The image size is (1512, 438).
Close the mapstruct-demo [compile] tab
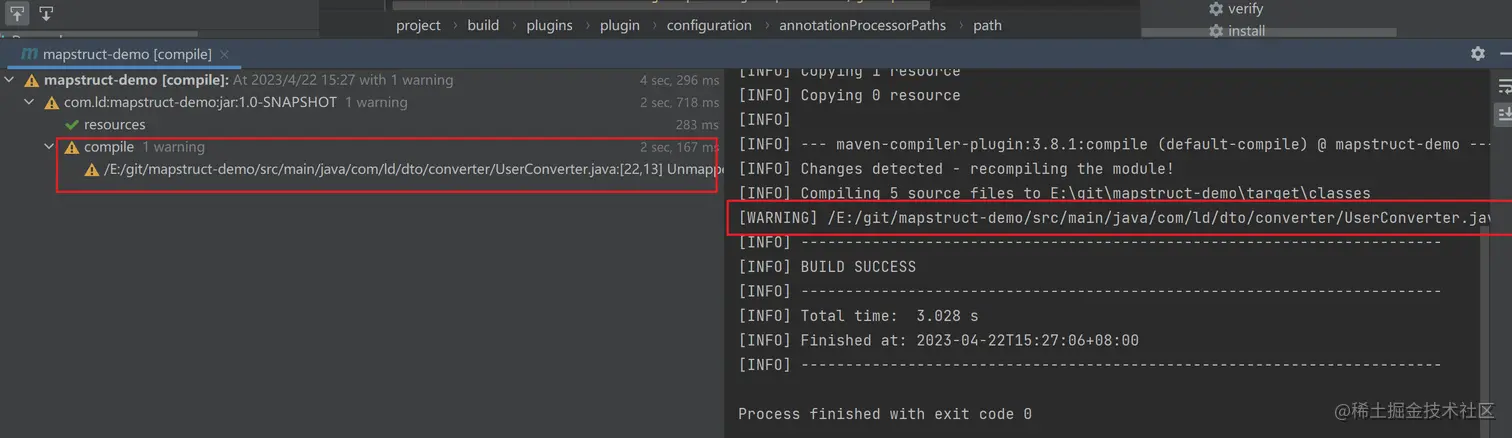click(x=224, y=54)
